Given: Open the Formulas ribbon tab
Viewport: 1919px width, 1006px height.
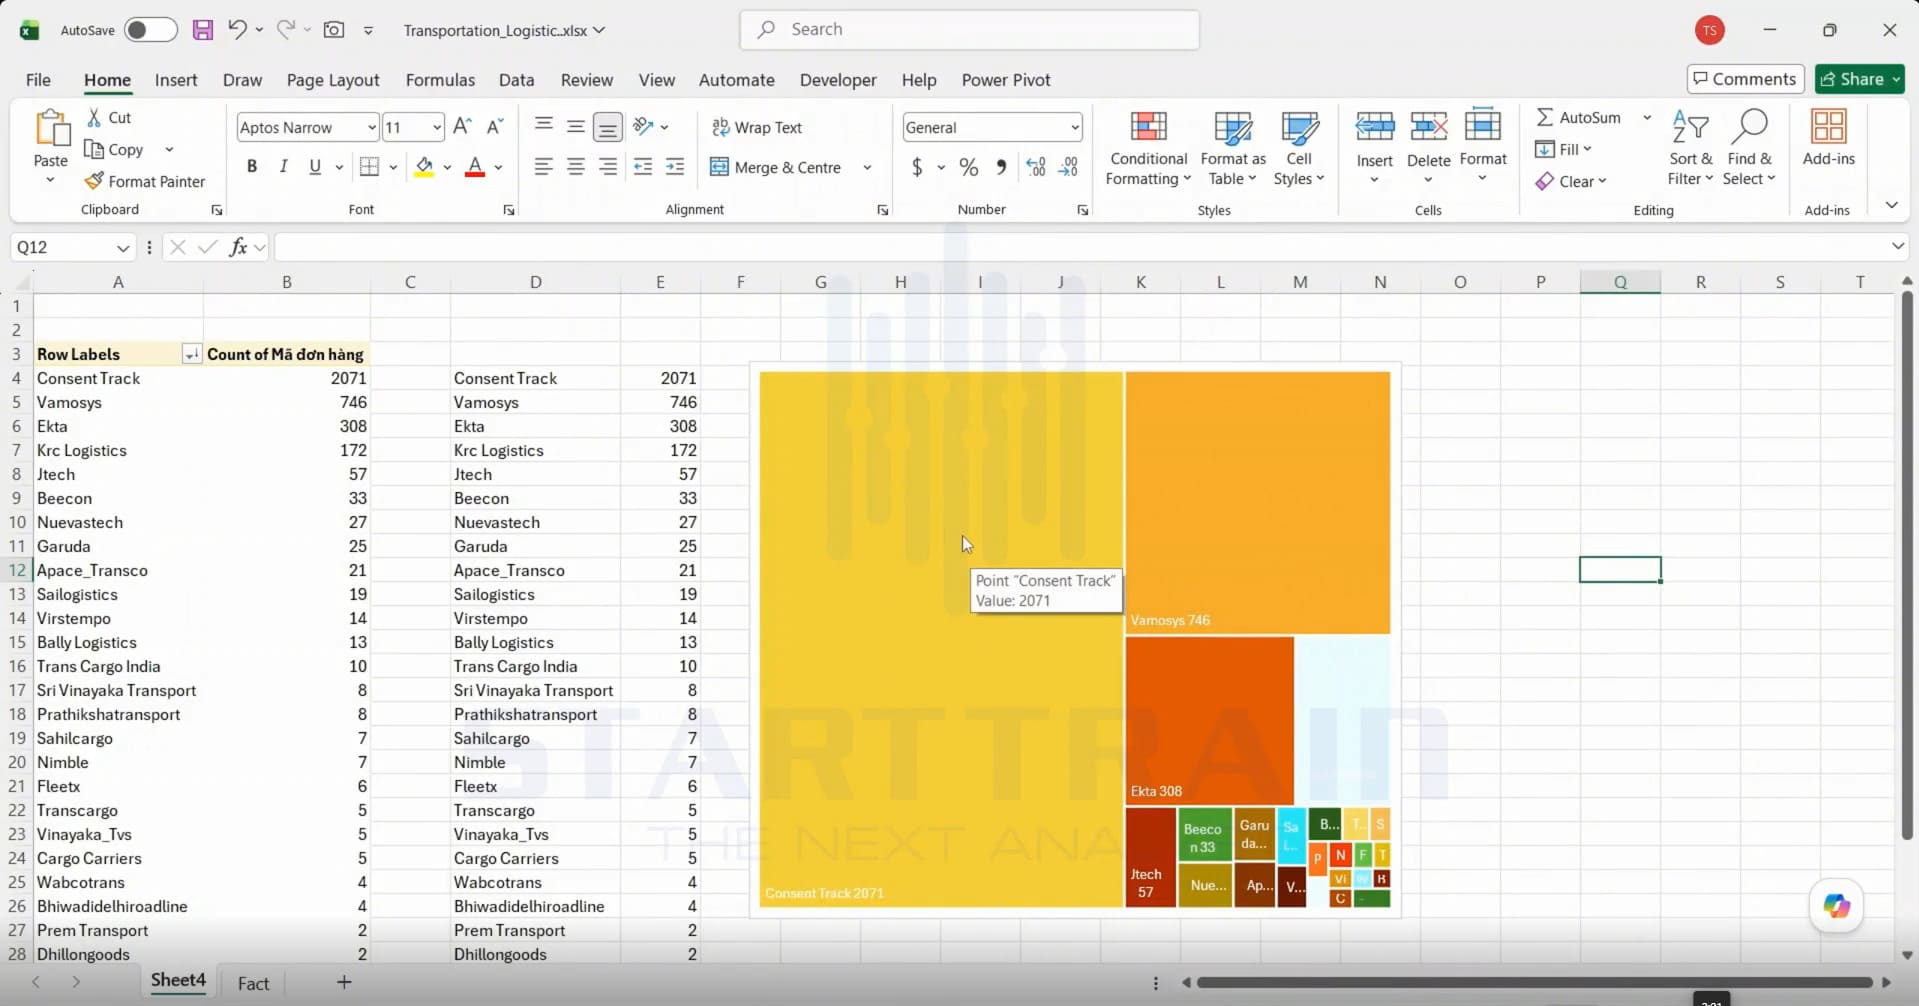Looking at the screenshot, I should pyautogui.click(x=440, y=80).
